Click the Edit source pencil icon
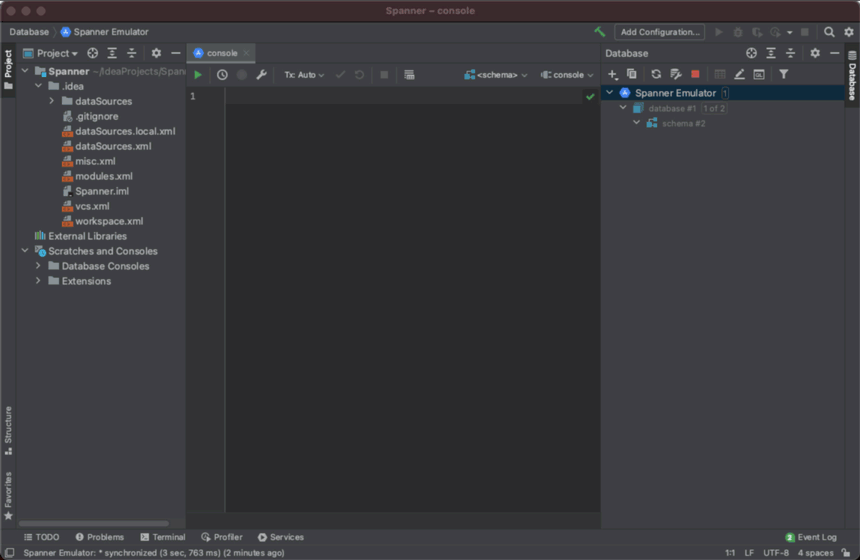 (x=739, y=74)
